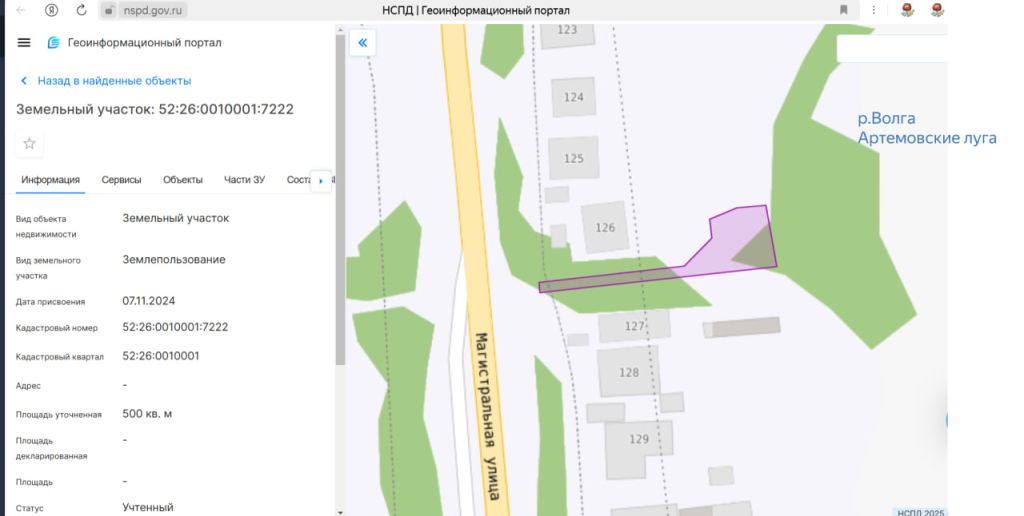This screenshot has width=1024, height=516.
Task: Bookmark this page in the browser
Action: tap(844, 10)
